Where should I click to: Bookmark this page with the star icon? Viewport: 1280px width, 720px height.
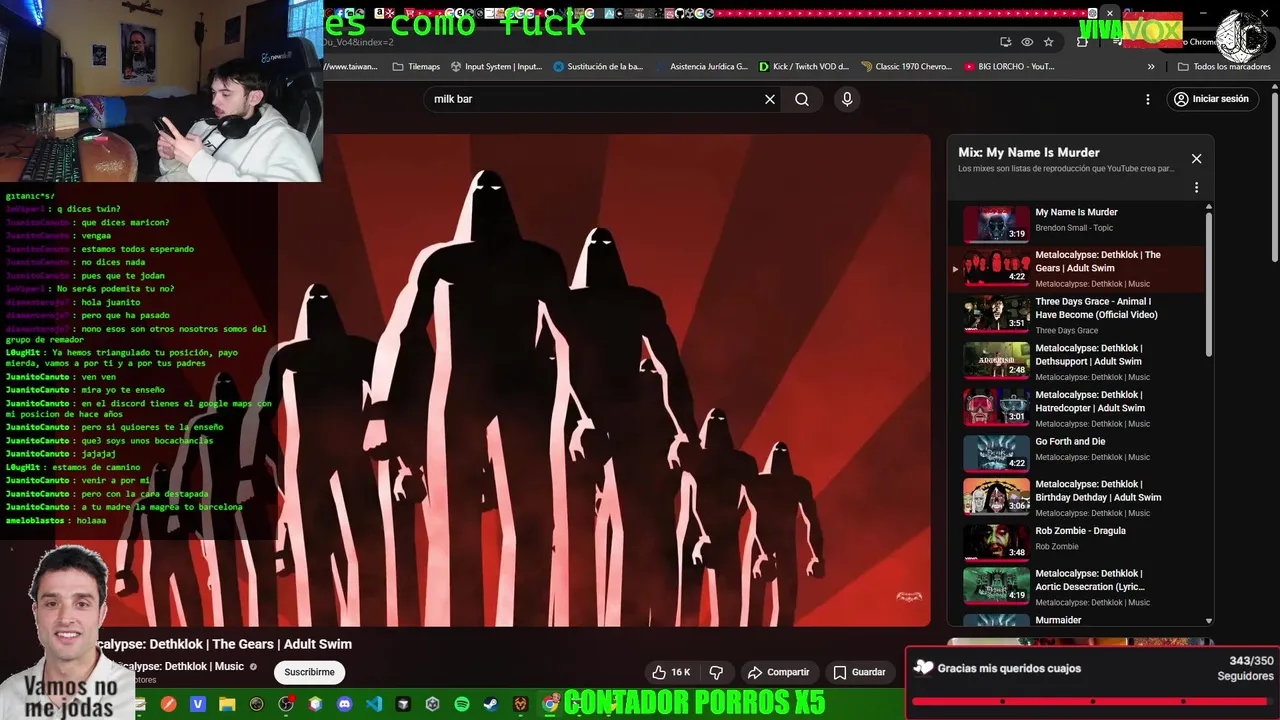tap(1048, 42)
